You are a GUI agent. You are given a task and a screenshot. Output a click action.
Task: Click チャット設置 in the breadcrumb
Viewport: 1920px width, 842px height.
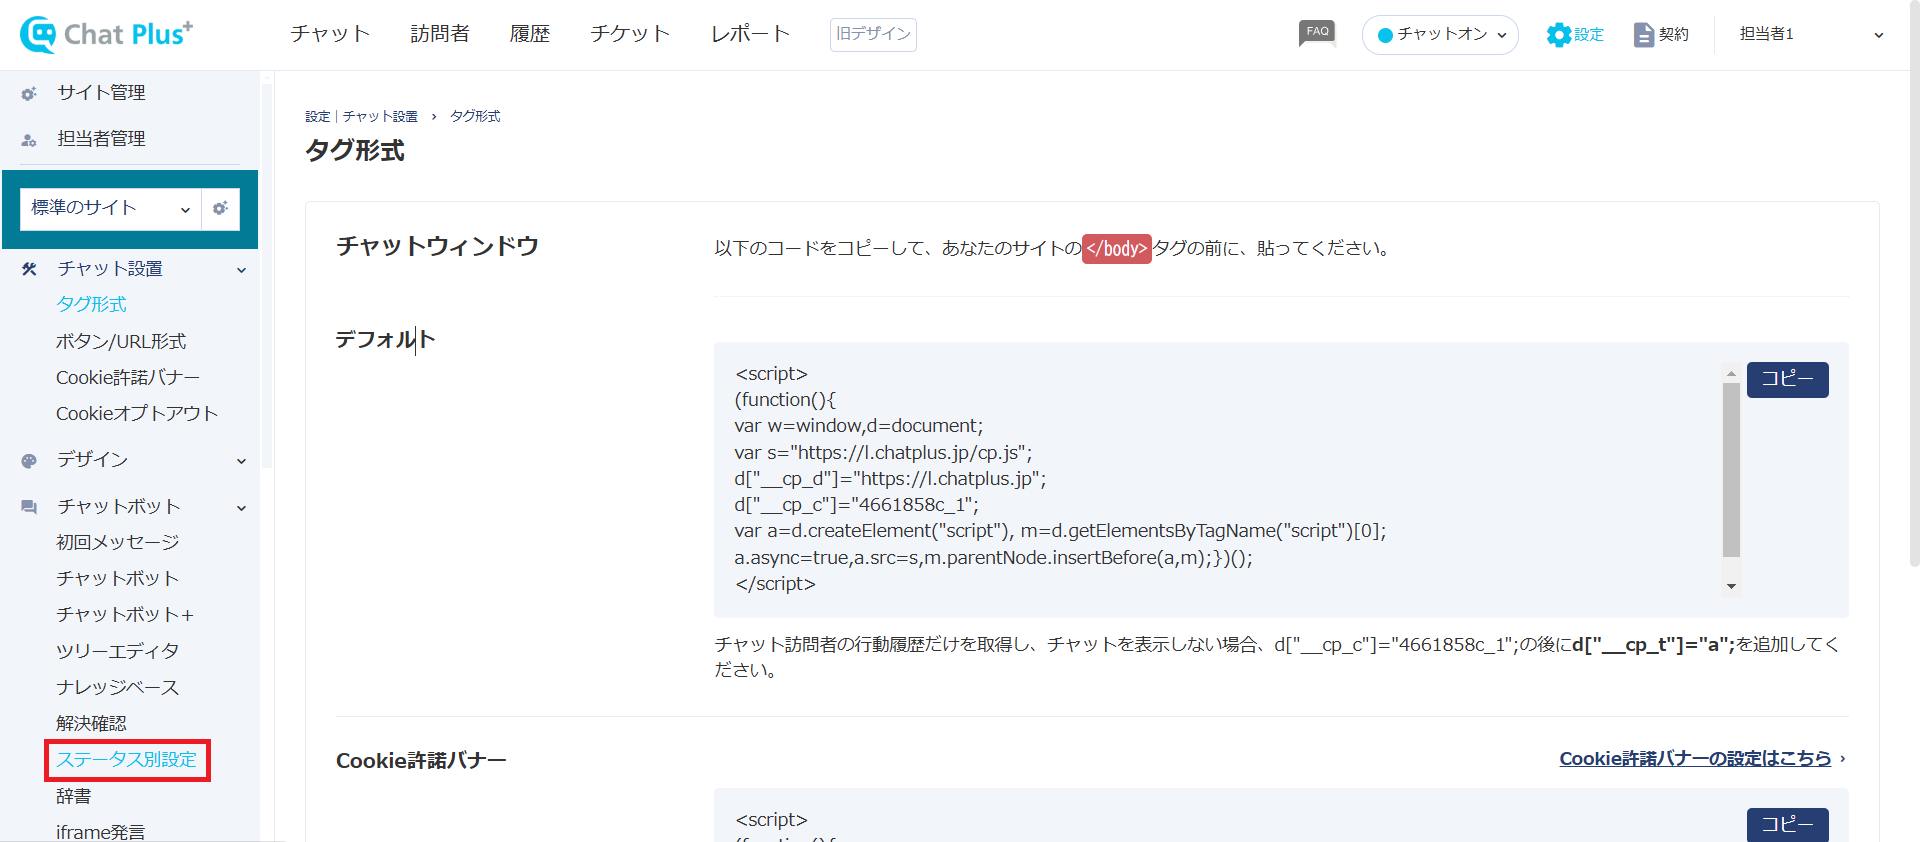coord(380,117)
